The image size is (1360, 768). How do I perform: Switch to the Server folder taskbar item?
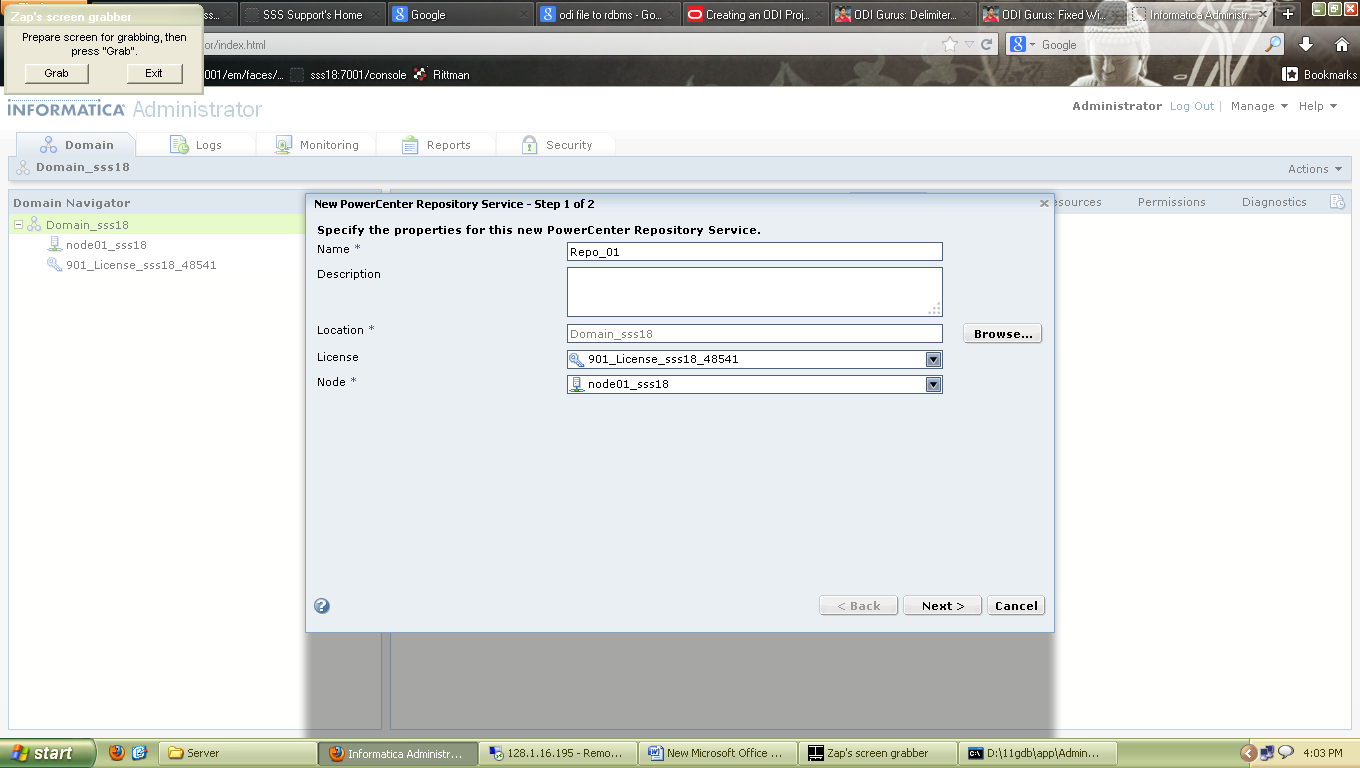pos(237,753)
